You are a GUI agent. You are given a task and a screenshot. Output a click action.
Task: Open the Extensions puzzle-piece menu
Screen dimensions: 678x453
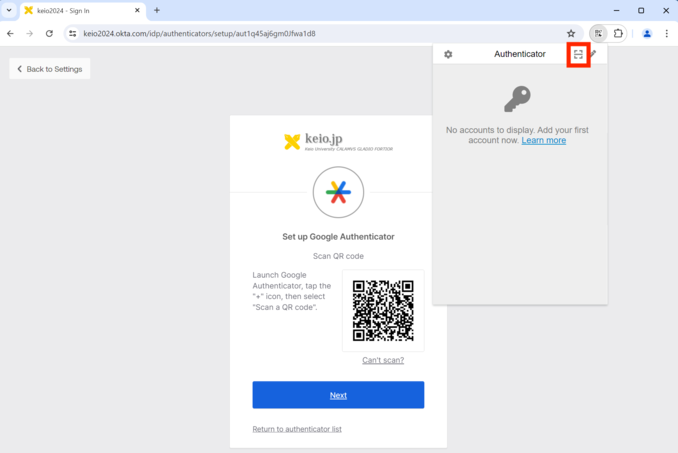[x=618, y=33]
